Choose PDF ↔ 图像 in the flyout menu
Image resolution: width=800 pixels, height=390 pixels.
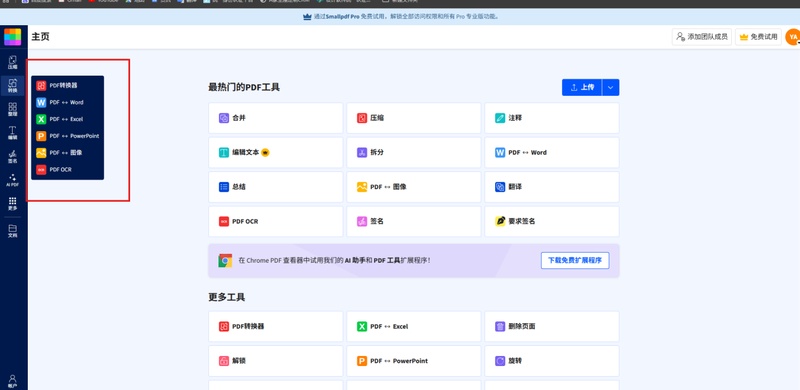[67, 153]
